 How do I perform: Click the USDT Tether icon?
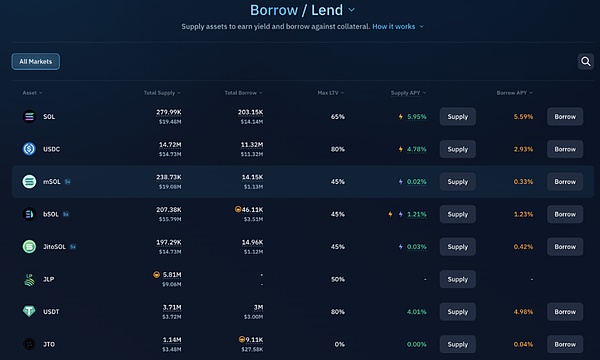[29, 311]
